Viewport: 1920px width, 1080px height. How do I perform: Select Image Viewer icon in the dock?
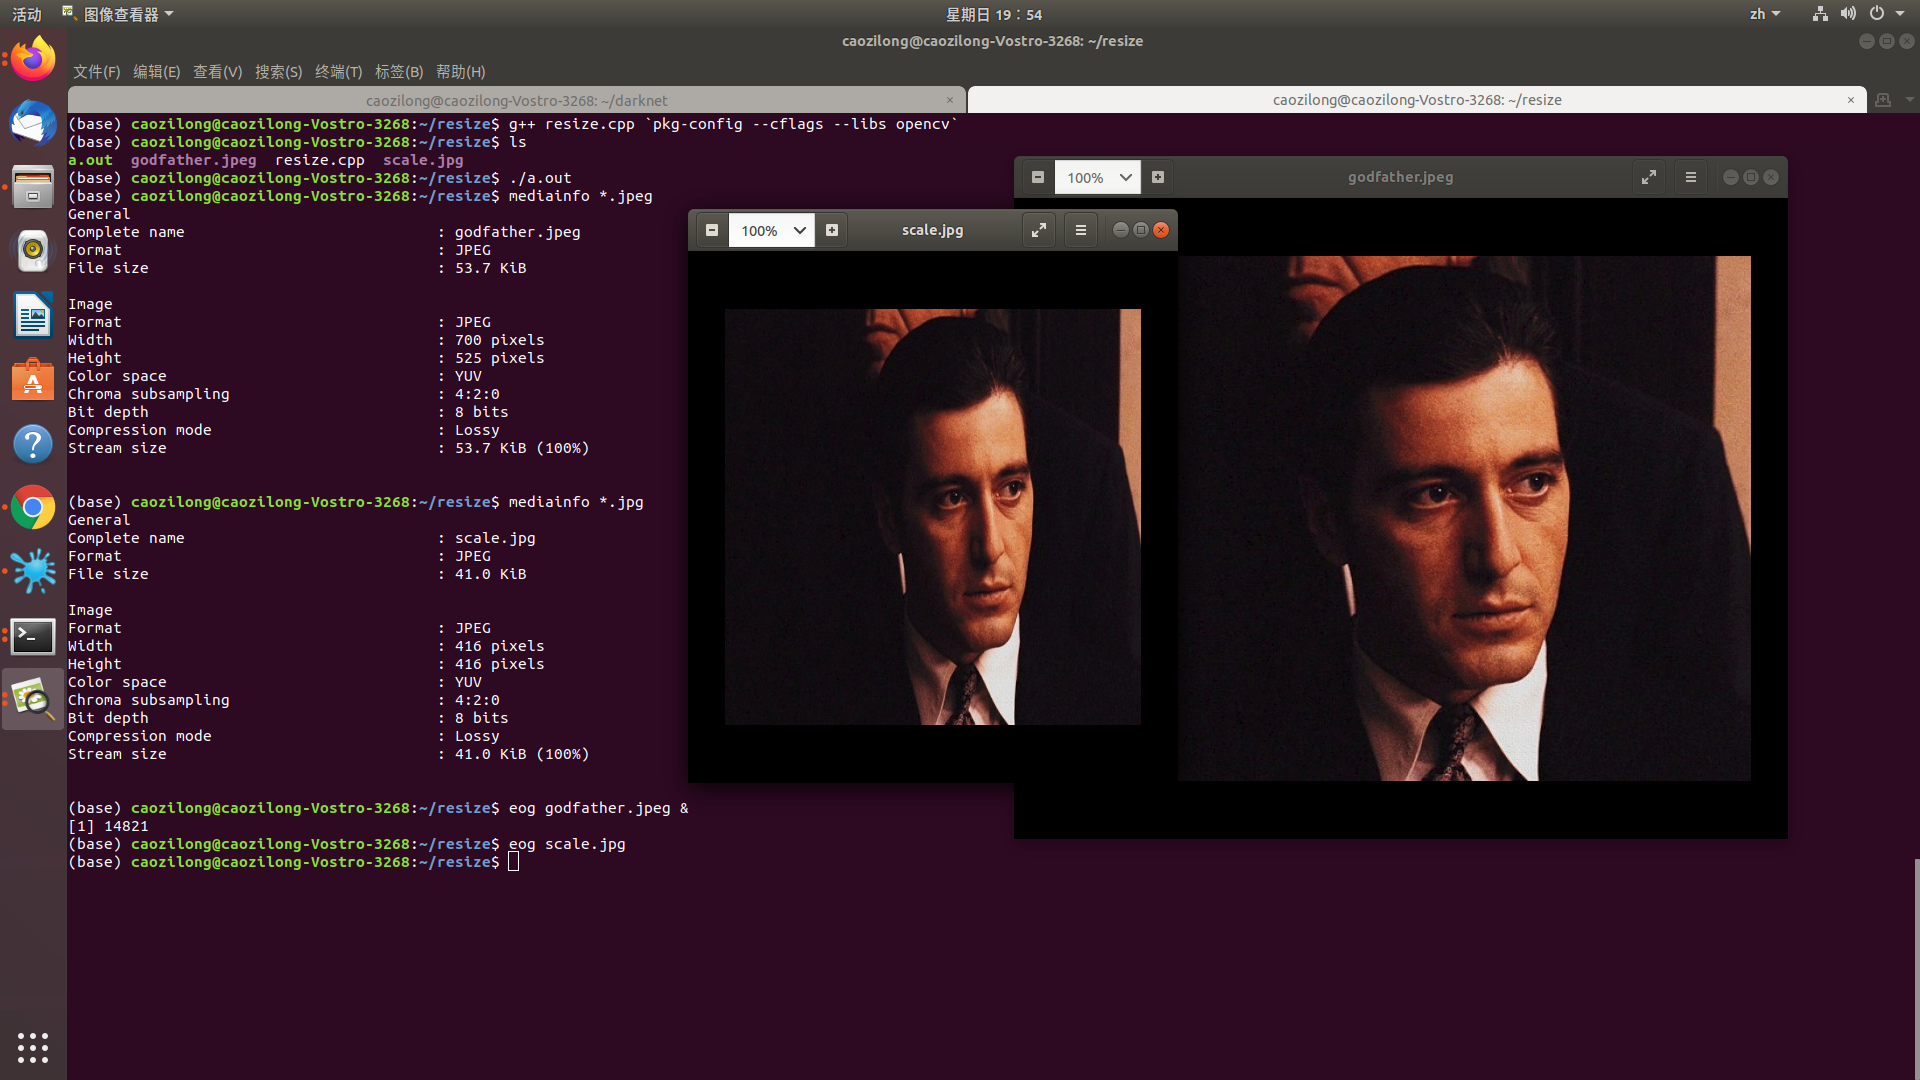pyautogui.click(x=33, y=700)
